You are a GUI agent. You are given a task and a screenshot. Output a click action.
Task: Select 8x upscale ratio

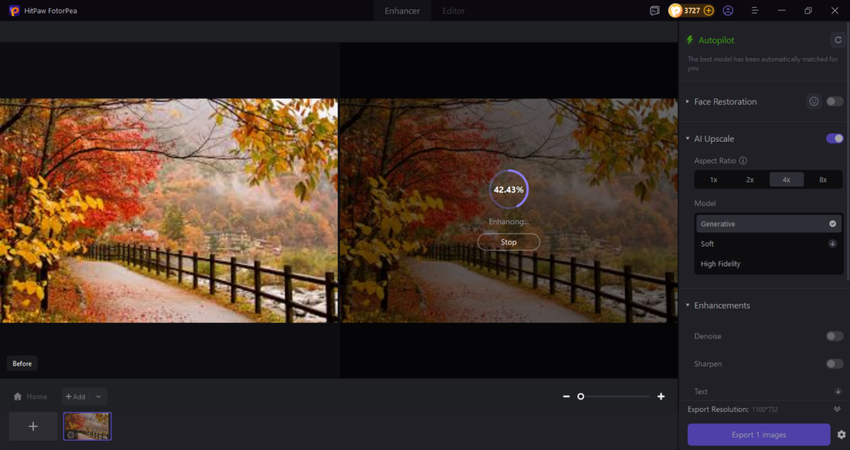tap(823, 179)
